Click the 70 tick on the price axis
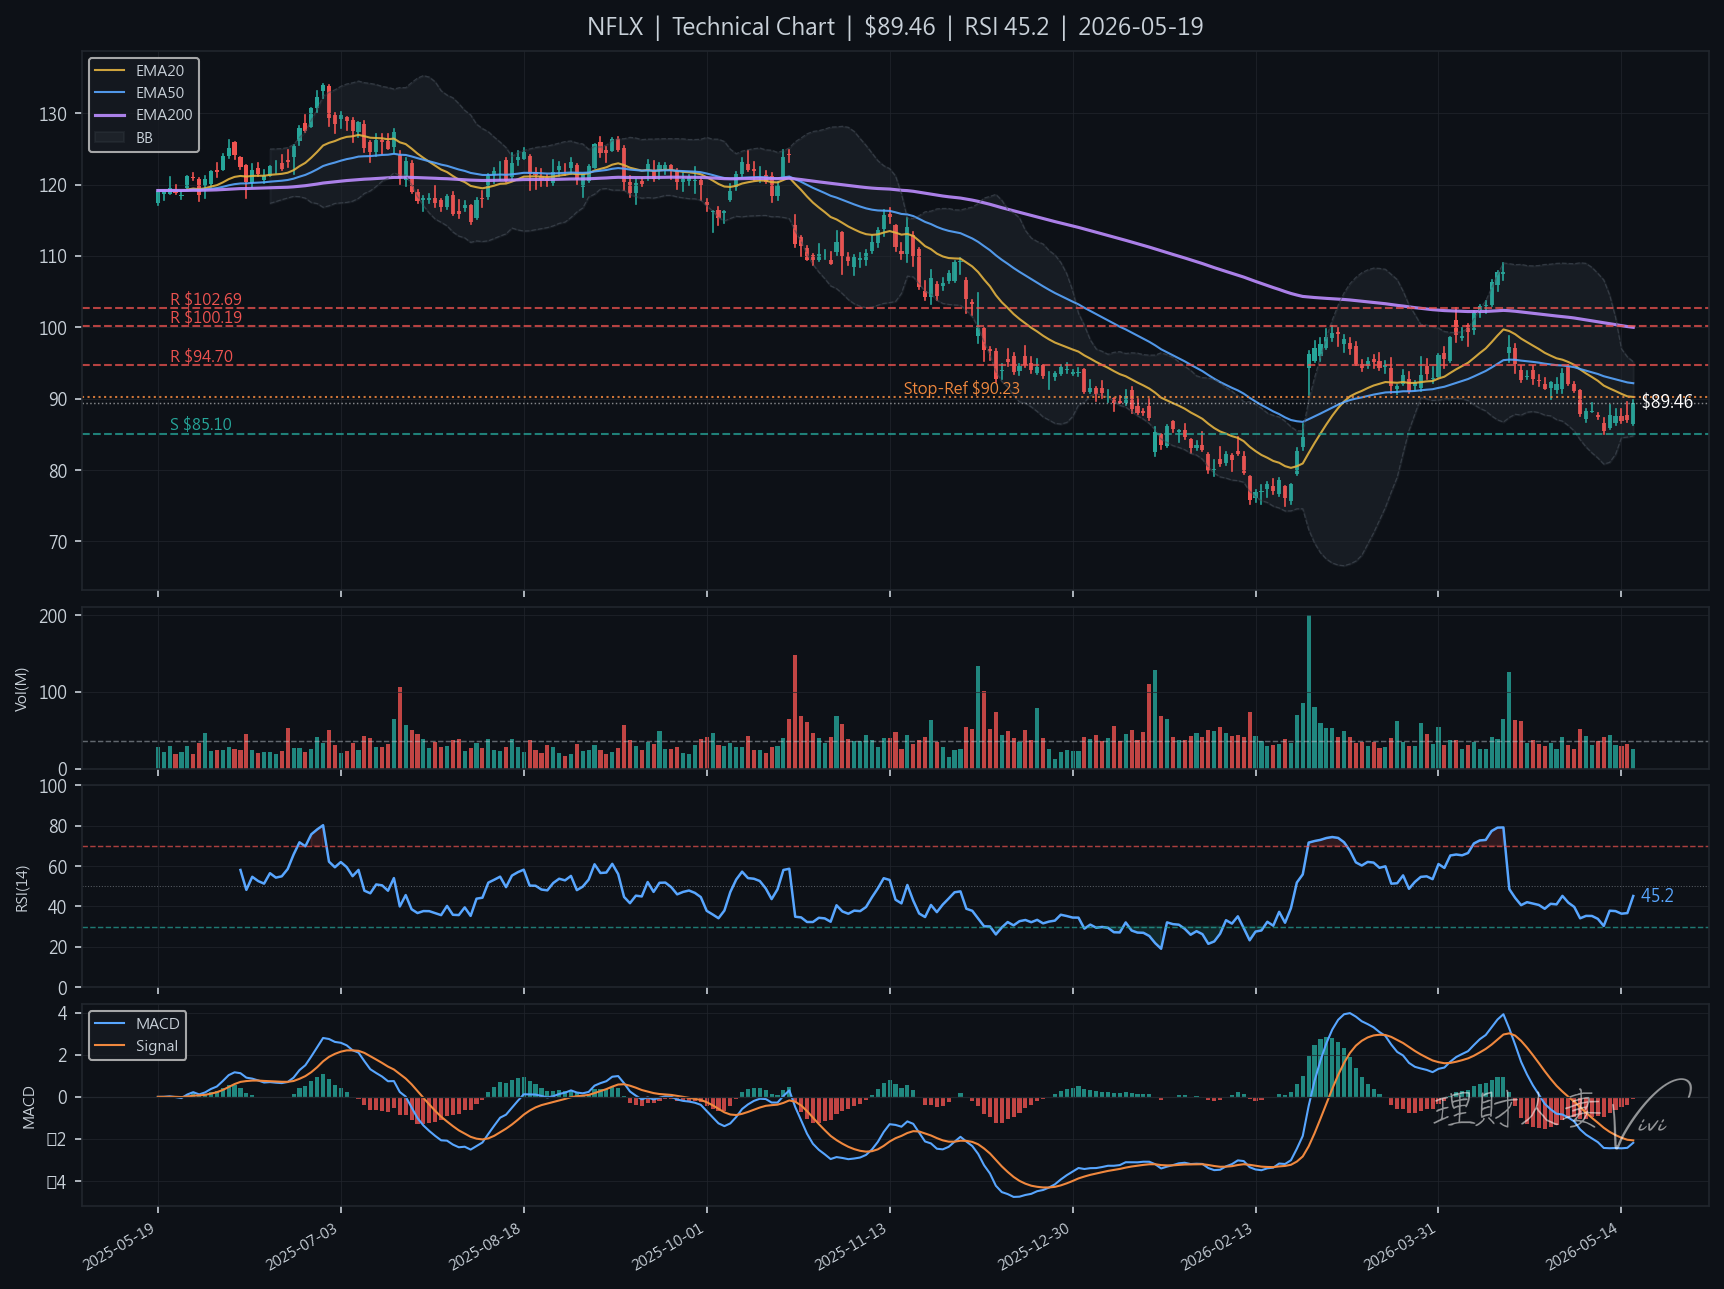Viewport: 1724px width, 1289px height. 58,542
